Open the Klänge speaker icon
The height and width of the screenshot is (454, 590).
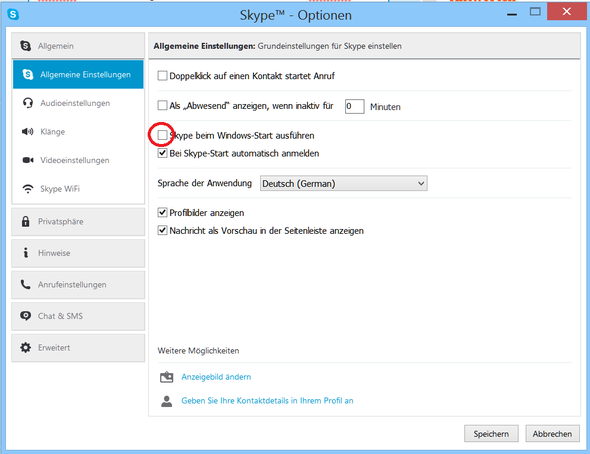[27, 132]
